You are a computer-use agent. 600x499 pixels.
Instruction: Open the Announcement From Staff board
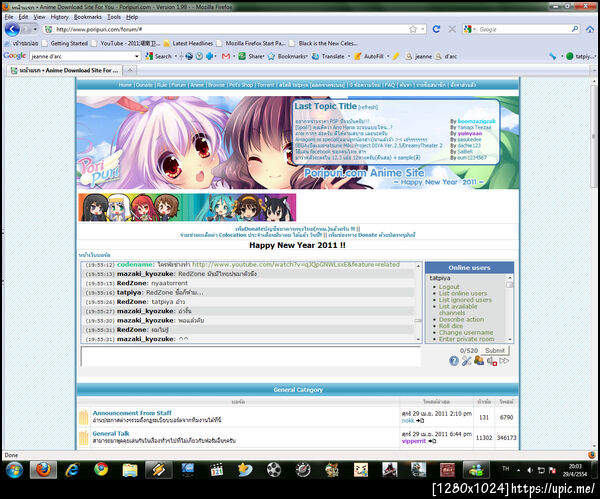click(132, 413)
